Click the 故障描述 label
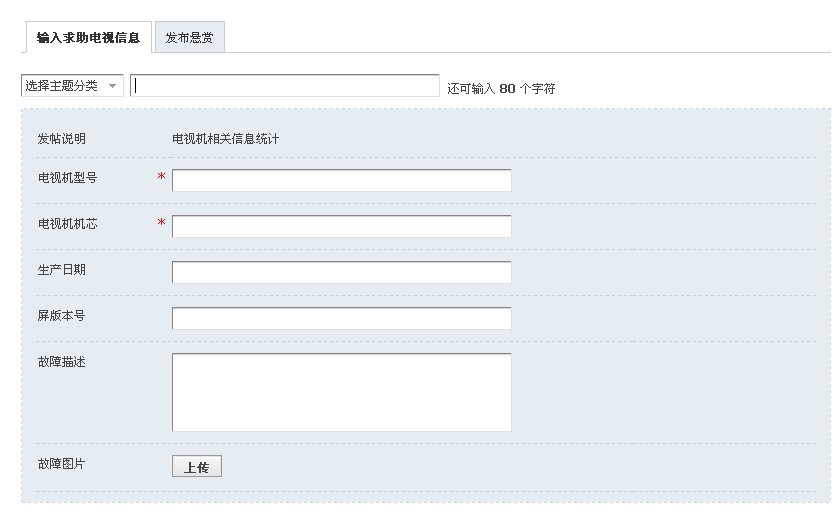This screenshot has width=839, height=513. click(x=62, y=362)
